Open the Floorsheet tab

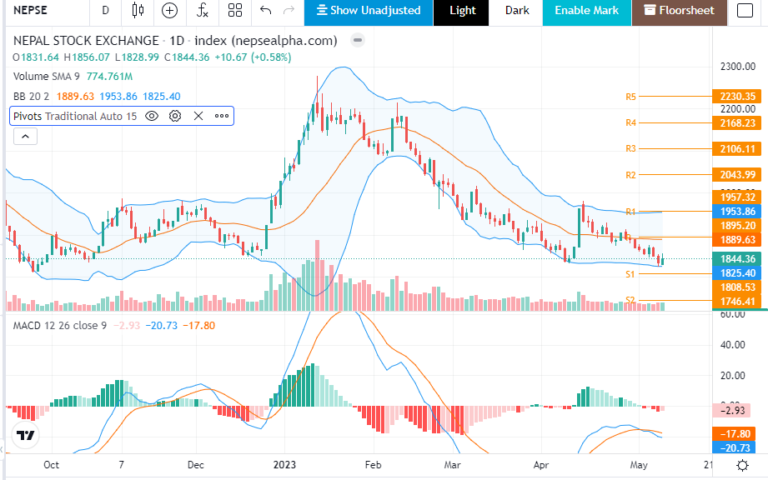tap(679, 11)
